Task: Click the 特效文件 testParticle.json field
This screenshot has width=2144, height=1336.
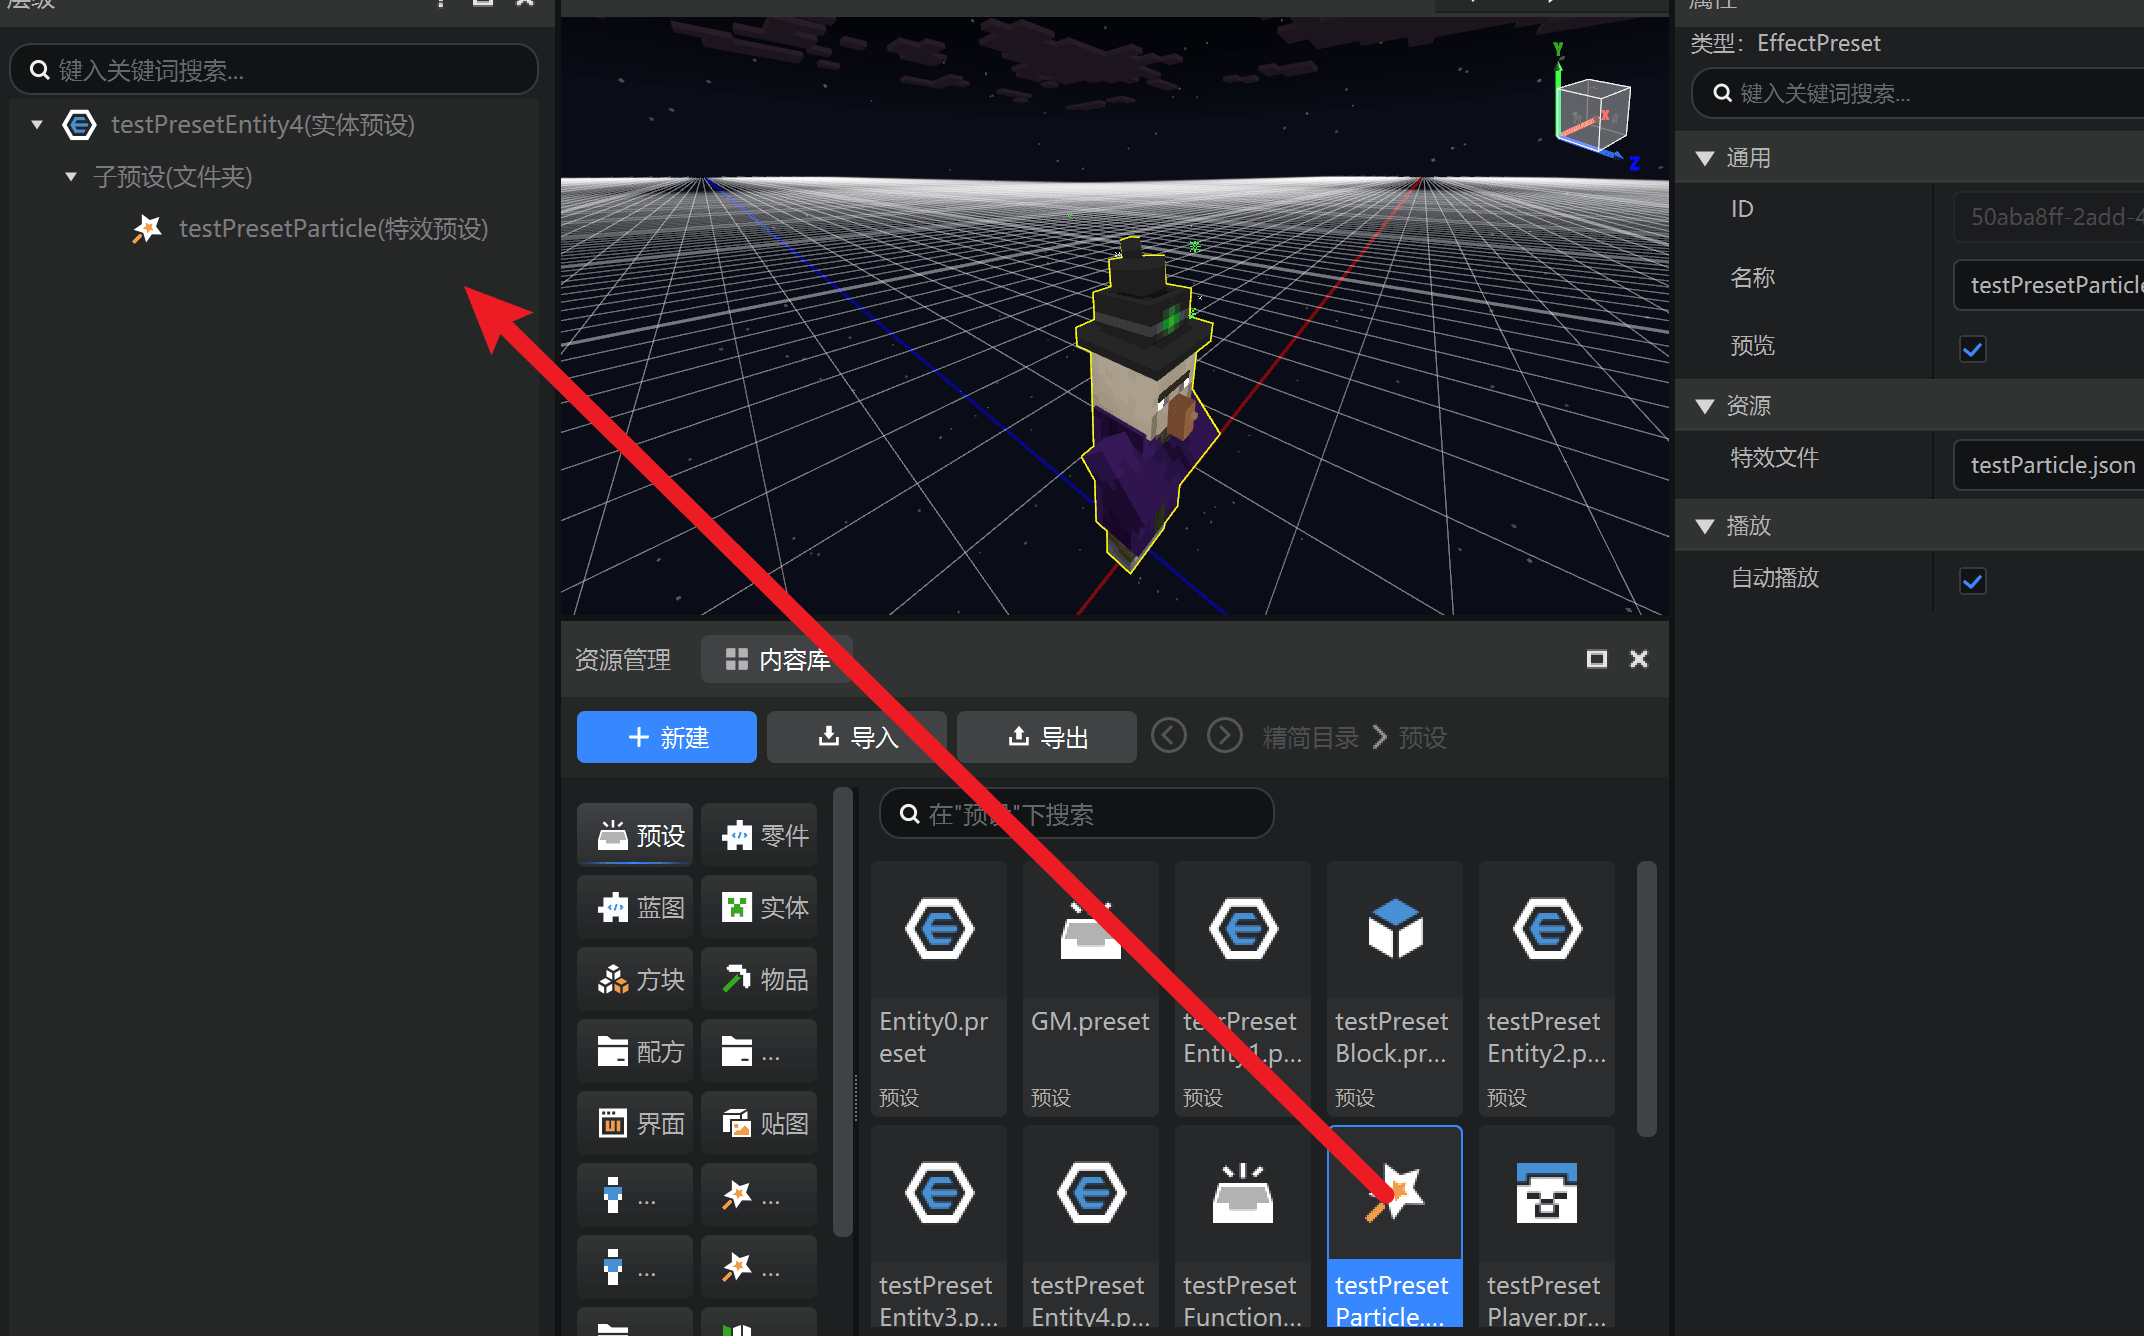Action: 2049,465
